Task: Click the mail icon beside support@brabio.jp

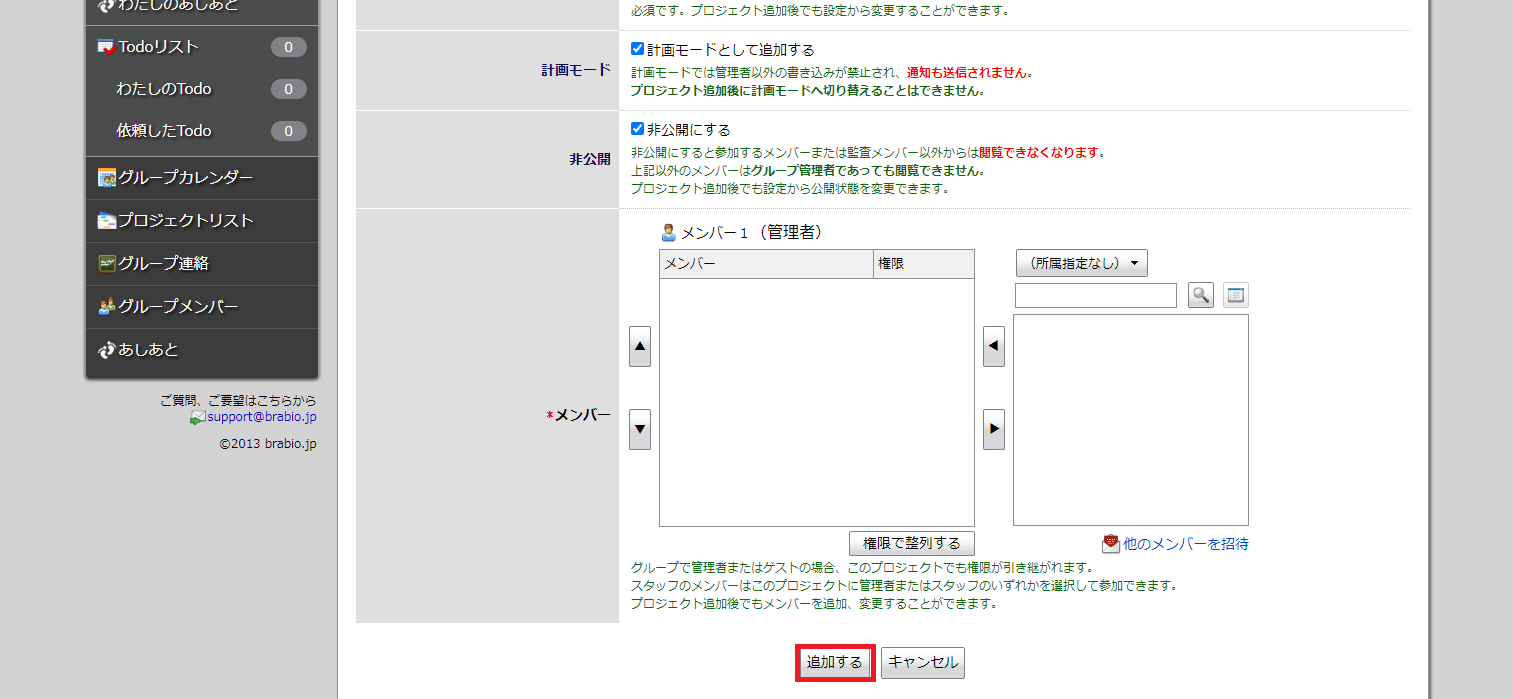Action: (x=199, y=416)
